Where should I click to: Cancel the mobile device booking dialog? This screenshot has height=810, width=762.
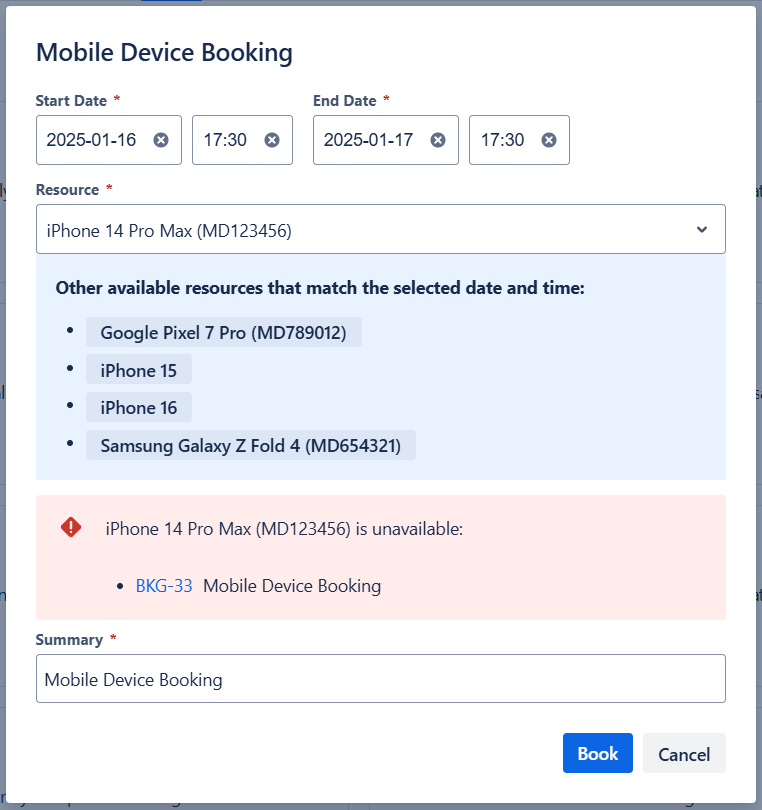coord(684,754)
